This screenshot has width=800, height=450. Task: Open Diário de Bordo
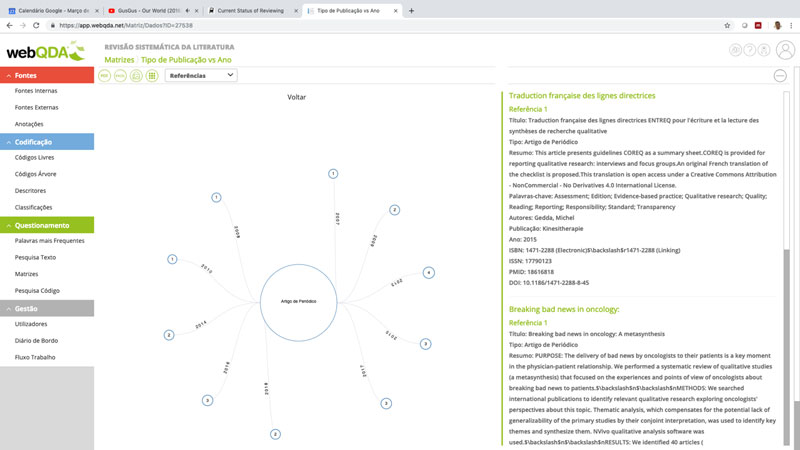[36, 341]
